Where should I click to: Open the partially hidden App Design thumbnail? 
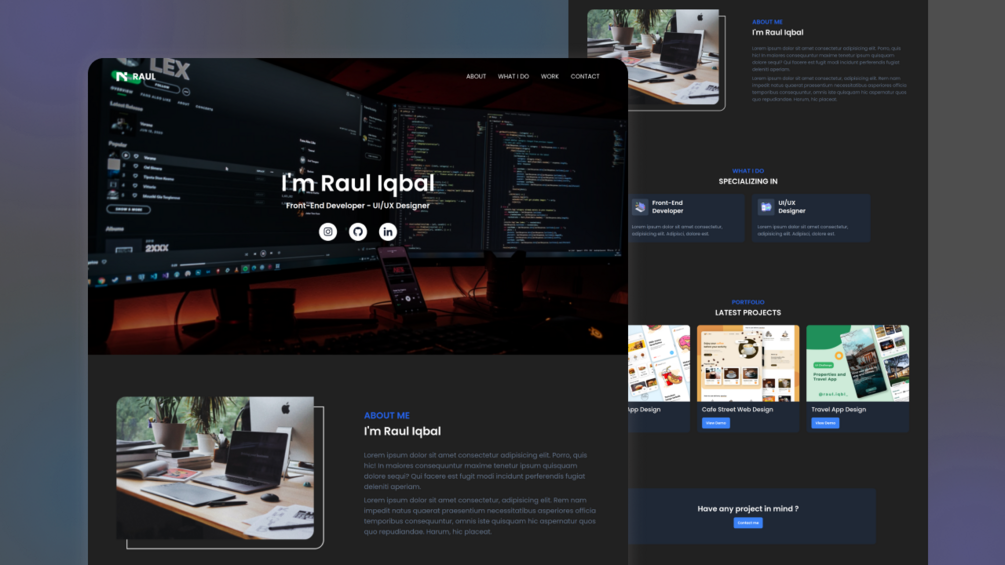[659, 363]
